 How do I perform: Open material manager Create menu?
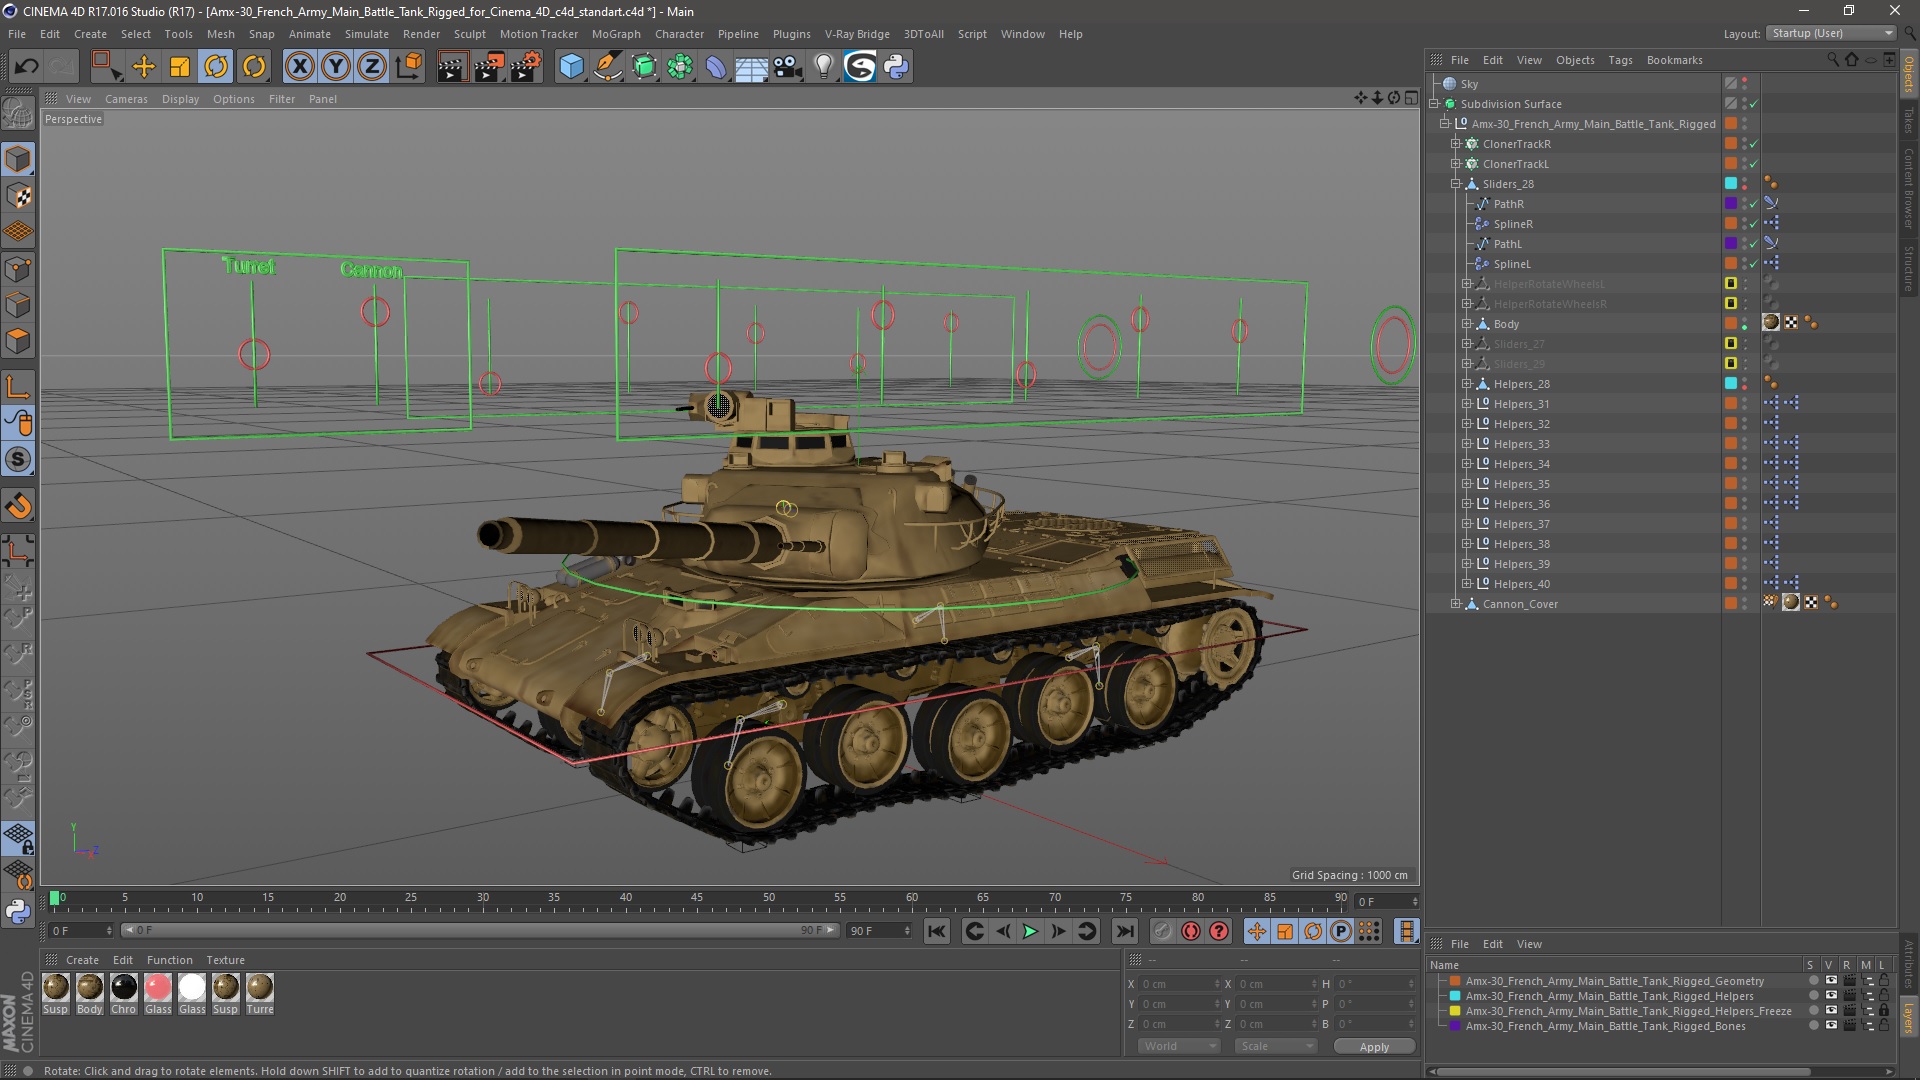coord(82,960)
